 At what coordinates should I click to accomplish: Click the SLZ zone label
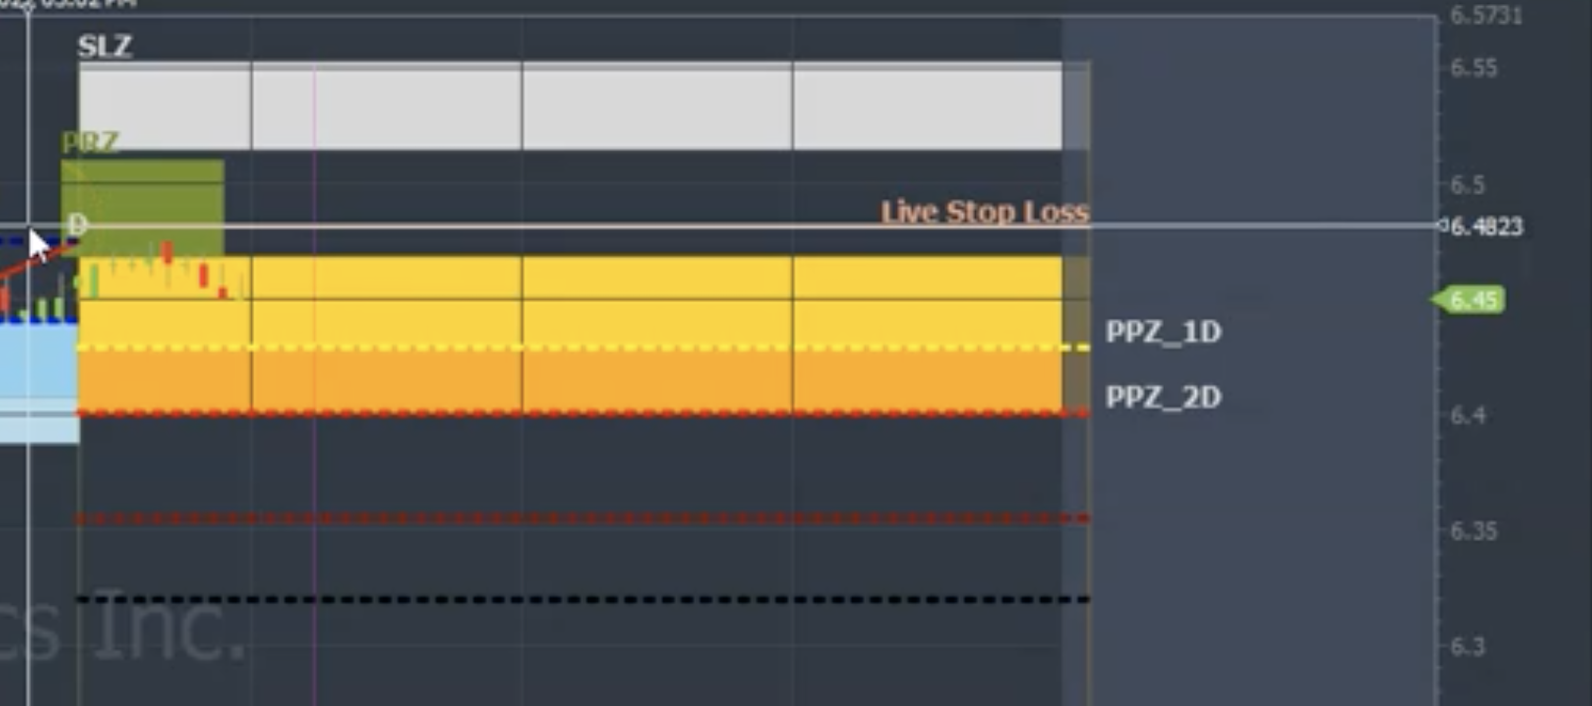click(x=104, y=46)
